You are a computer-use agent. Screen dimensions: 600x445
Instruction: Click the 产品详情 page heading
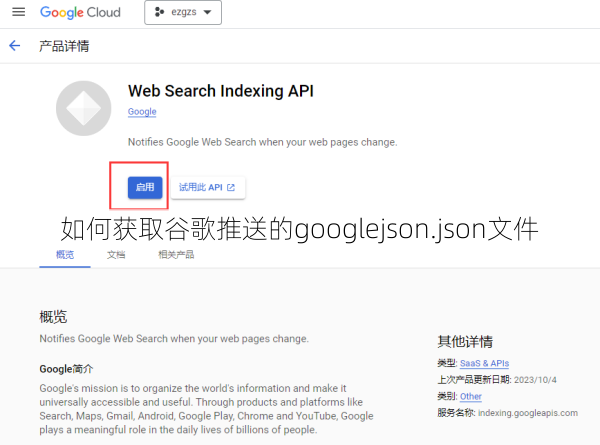[64, 46]
